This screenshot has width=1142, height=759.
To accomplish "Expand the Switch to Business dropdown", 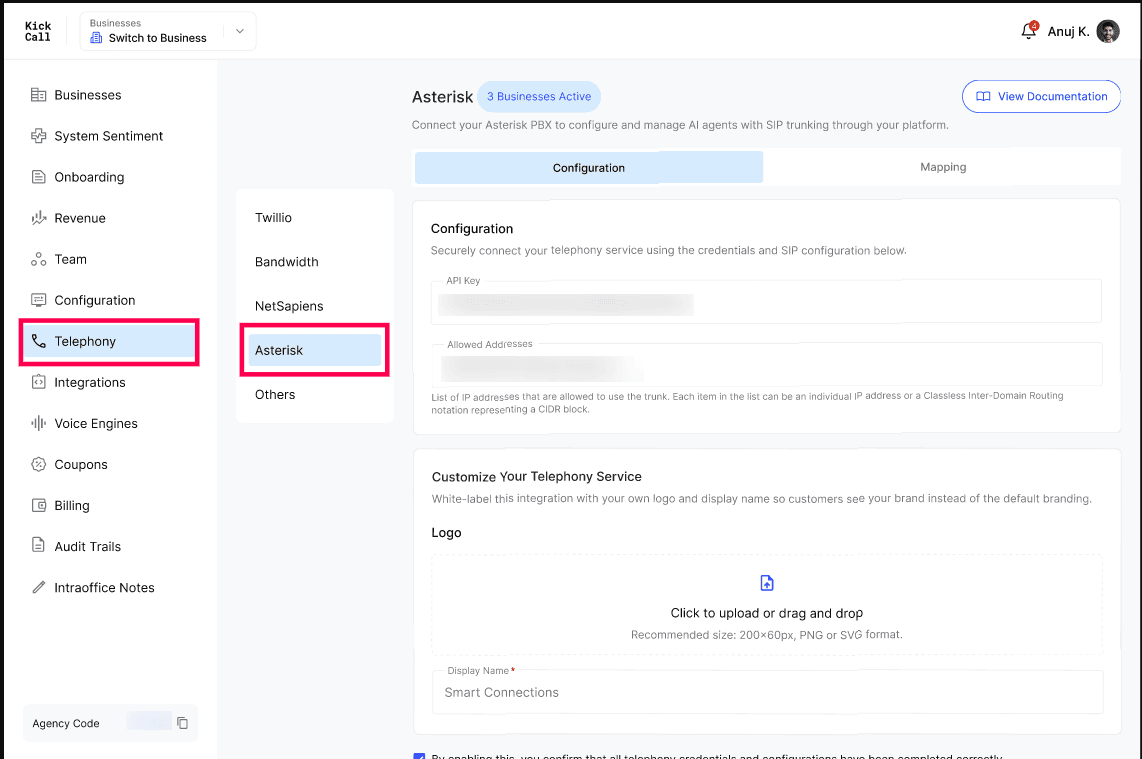I will click(x=240, y=31).
